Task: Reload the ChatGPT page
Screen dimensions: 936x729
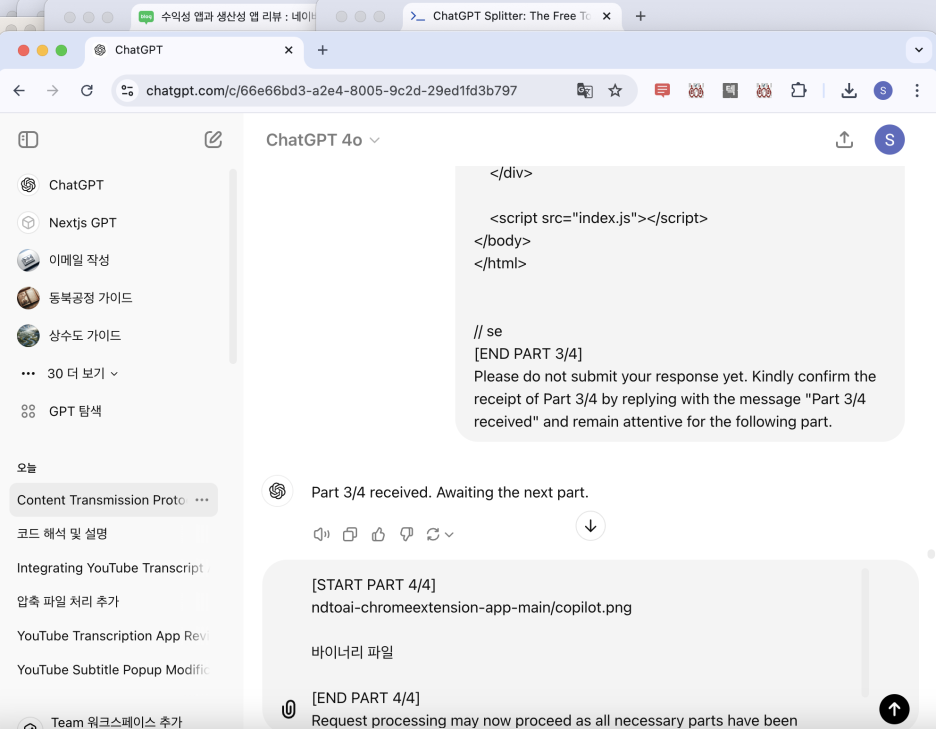Action: coord(87,91)
